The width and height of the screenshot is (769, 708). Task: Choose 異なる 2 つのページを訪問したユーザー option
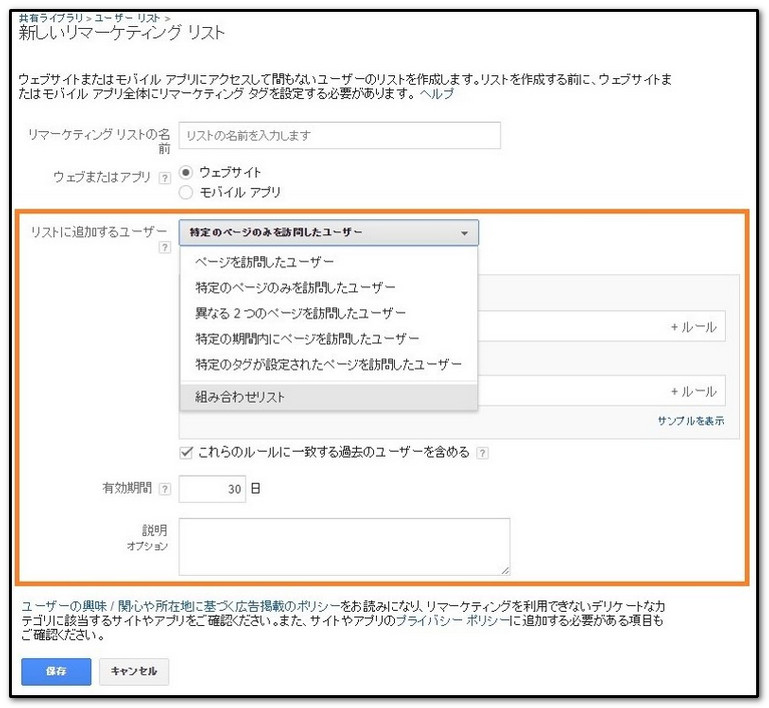click(x=329, y=313)
